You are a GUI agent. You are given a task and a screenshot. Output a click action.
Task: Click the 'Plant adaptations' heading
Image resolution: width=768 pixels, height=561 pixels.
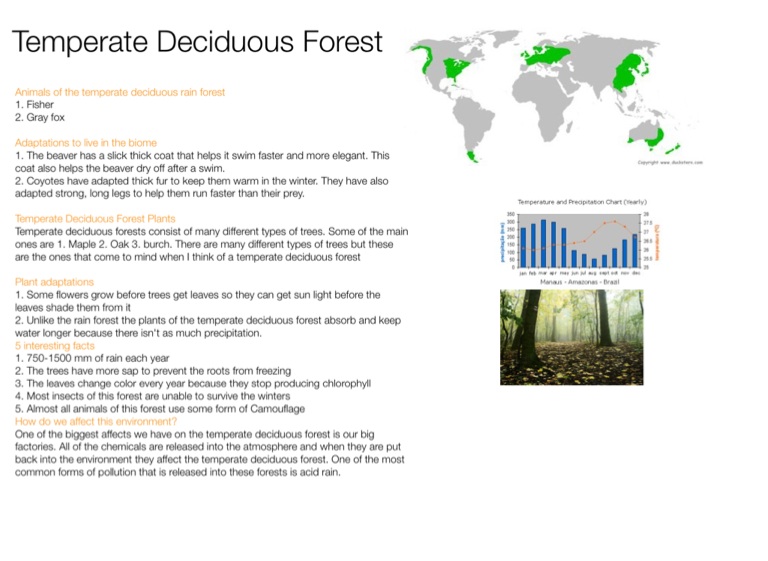coord(55,283)
